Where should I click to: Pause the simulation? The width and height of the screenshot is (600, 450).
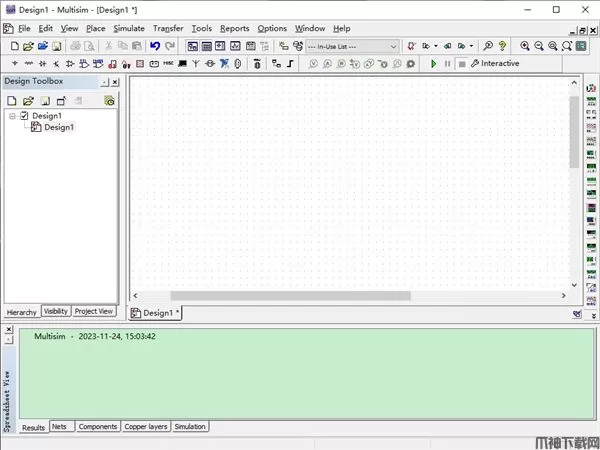[447, 64]
